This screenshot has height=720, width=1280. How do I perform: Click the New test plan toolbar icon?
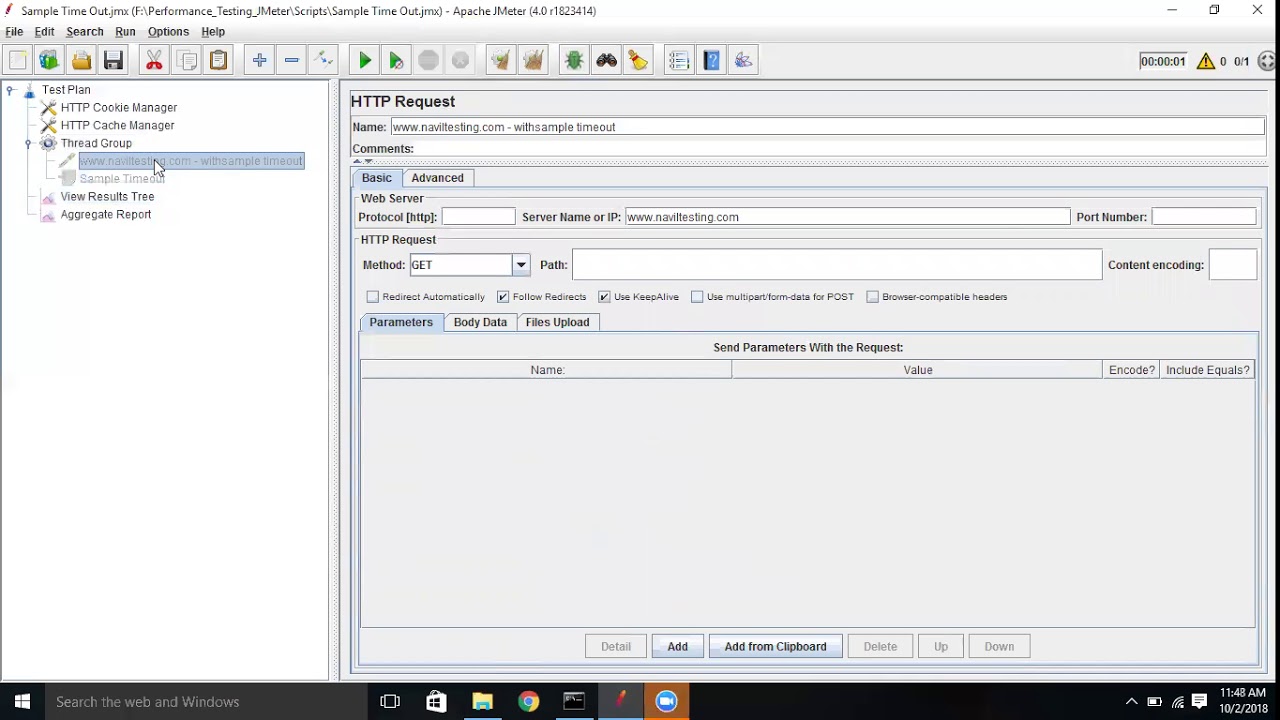[x=18, y=61]
